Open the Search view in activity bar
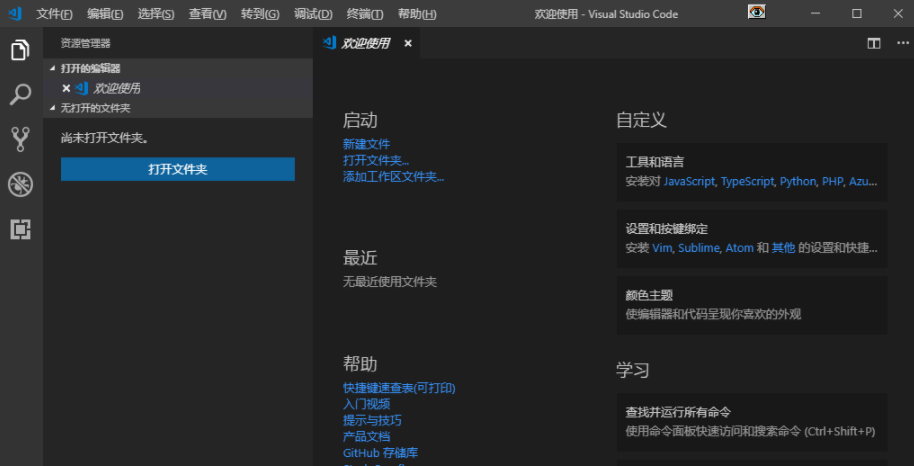 (x=20, y=94)
